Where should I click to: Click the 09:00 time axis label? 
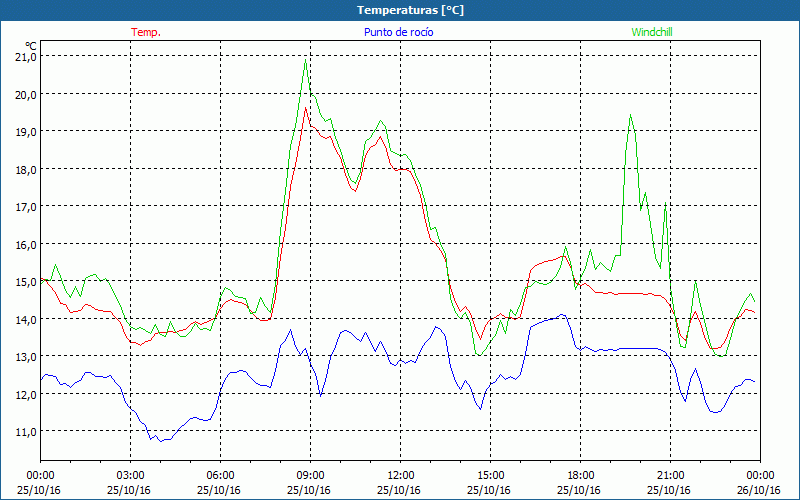click(310, 475)
